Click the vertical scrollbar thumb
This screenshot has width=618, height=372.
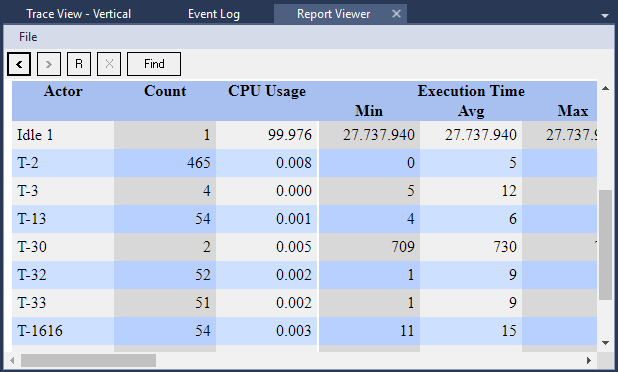[605, 245]
